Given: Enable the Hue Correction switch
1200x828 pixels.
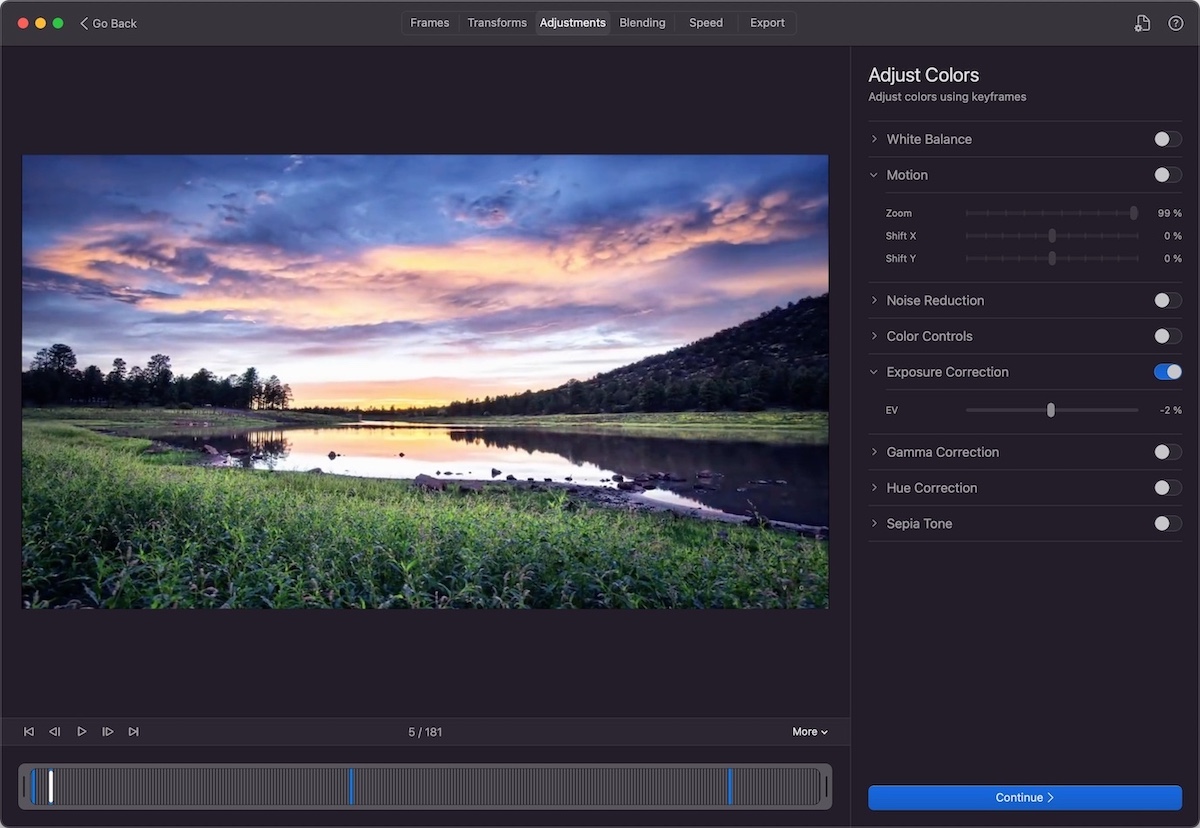Looking at the screenshot, I should [x=1167, y=488].
